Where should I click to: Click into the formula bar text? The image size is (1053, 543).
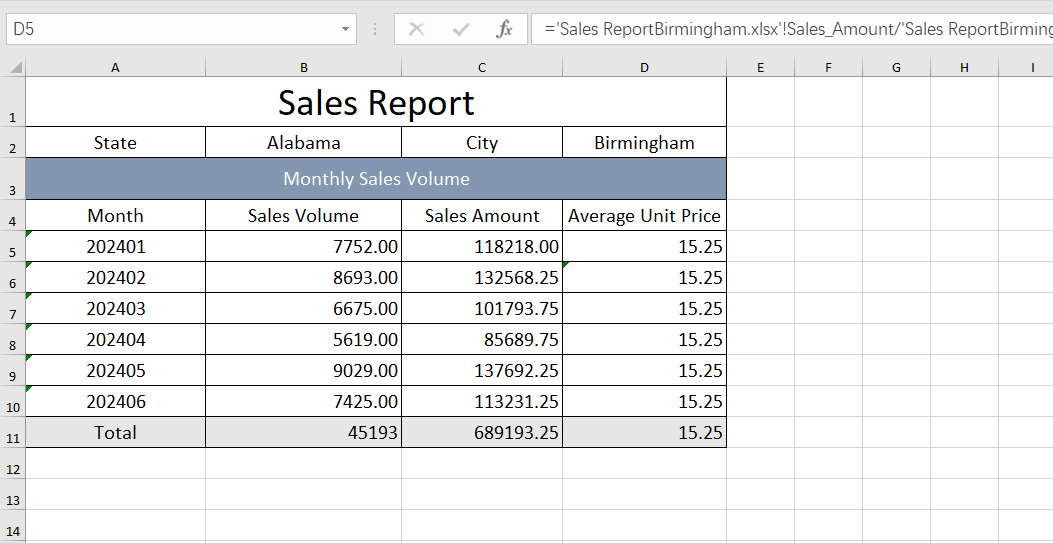[x=792, y=30]
